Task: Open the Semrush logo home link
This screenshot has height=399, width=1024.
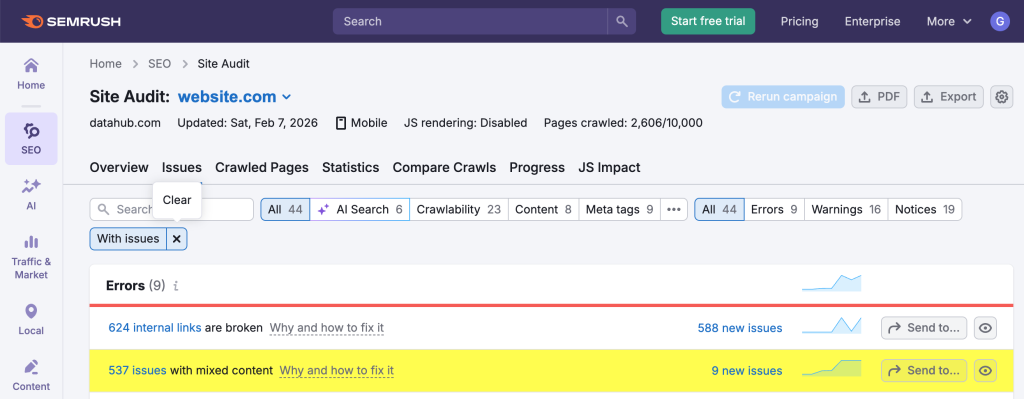Action: click(71, 22)
